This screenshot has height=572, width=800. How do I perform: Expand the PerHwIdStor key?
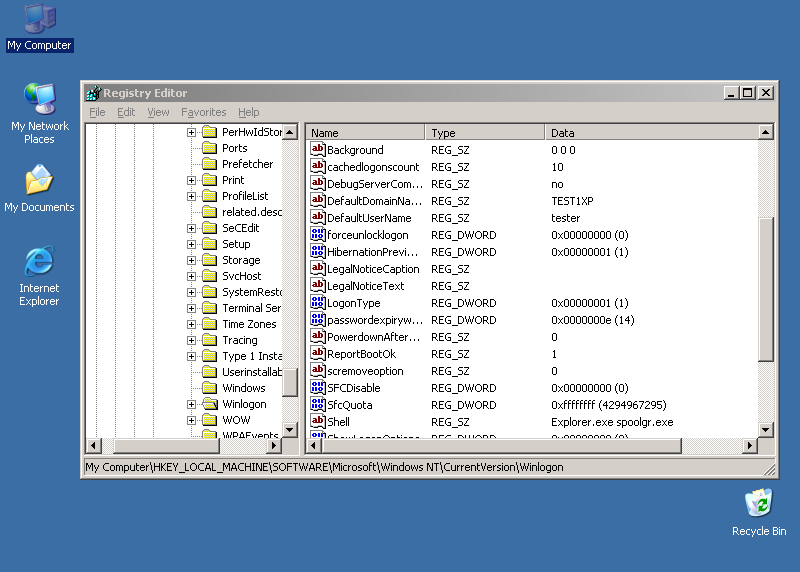pos(191,132)
